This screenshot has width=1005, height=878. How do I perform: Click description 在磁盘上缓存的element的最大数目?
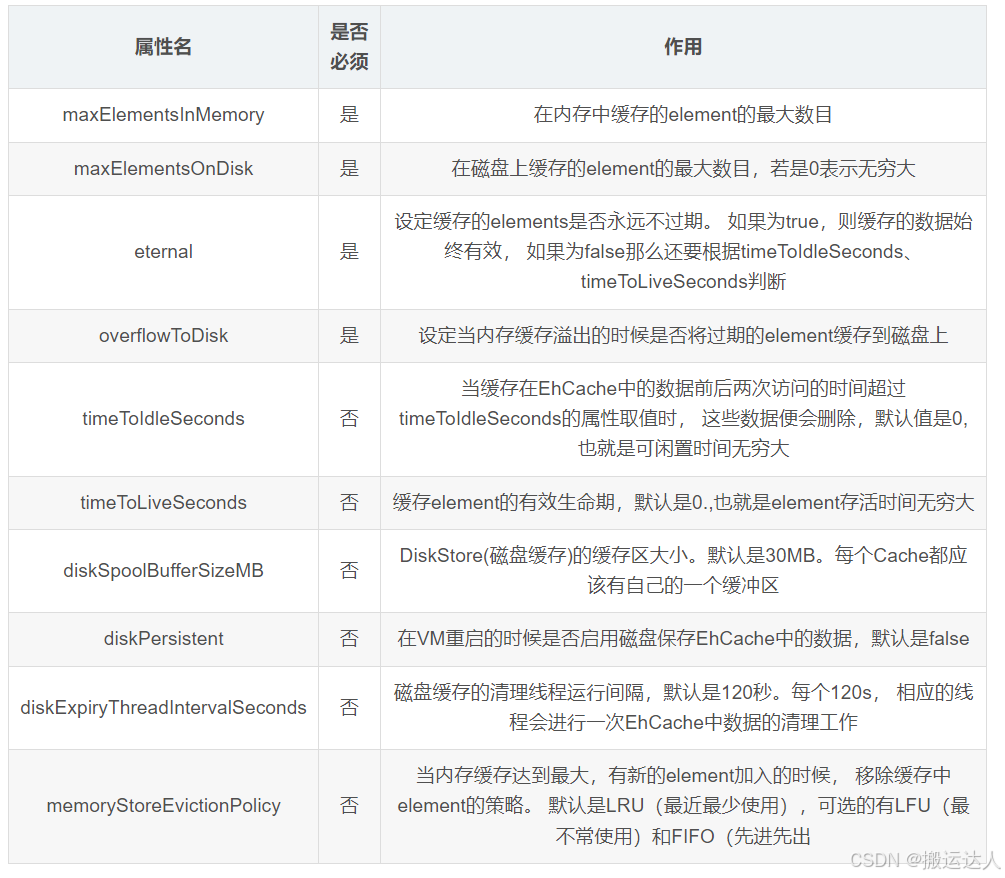click(x=683, y=169)
